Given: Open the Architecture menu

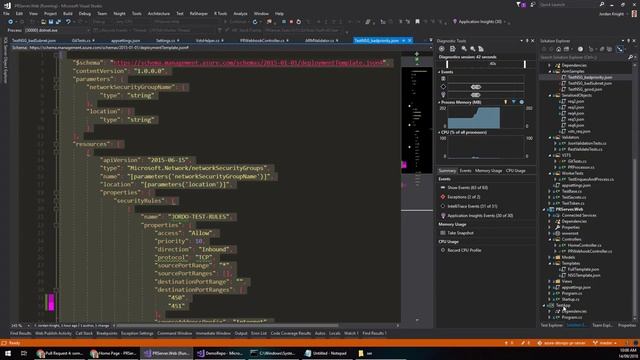Looking at the screenshot, I should [159, 13].
